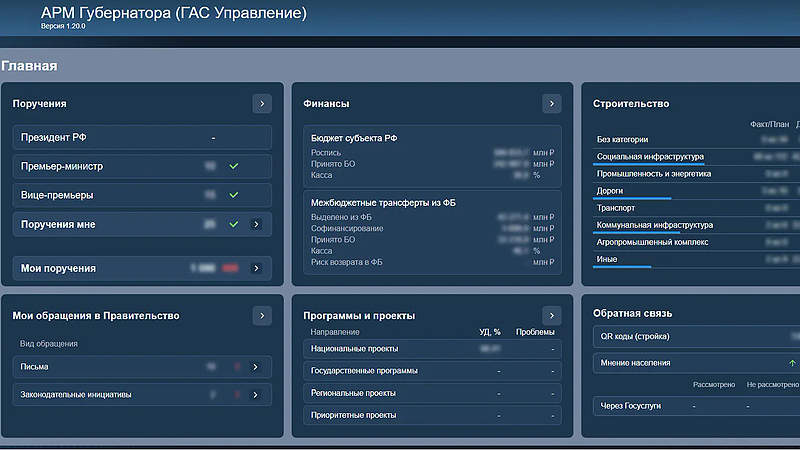Open the Финансы panel arrow button
The height and width of the screenshot is (450, 800).
tap(551, 103)
